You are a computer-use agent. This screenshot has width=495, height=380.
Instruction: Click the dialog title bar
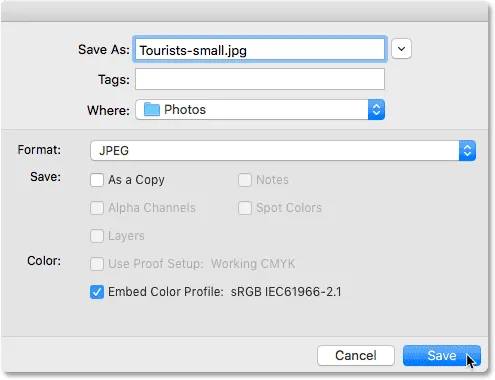click(245, 11)
